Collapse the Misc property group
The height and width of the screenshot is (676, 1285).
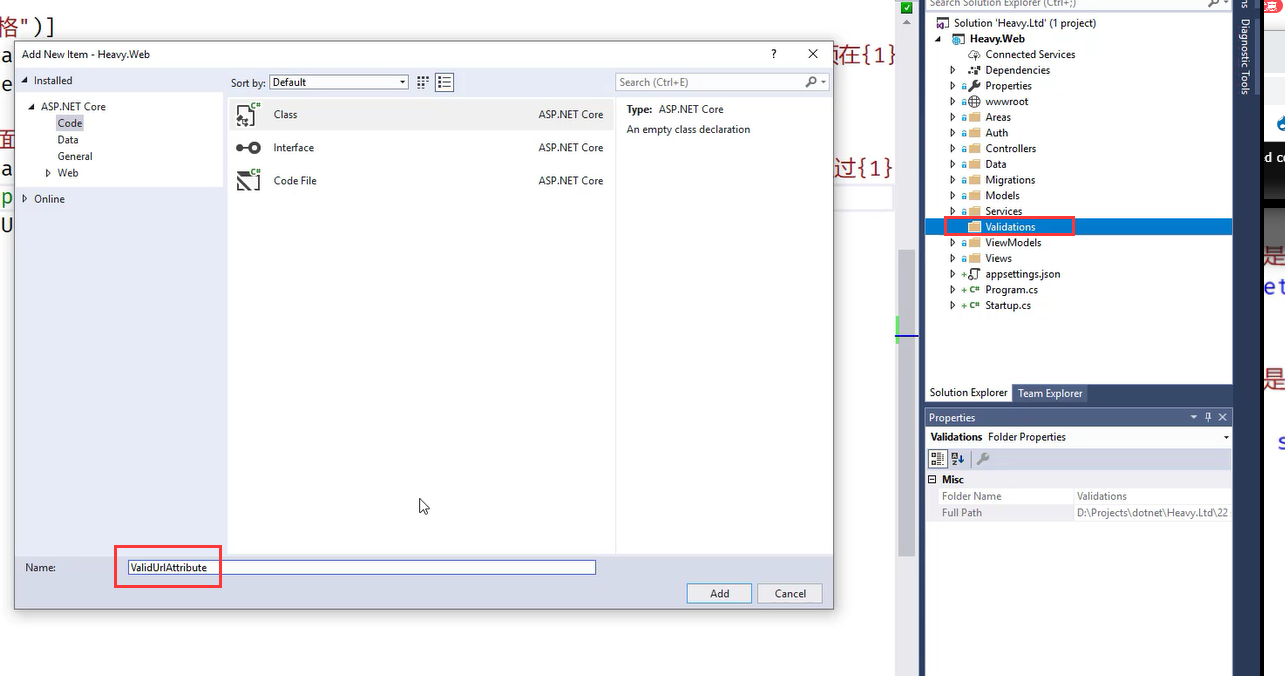pos(933,480)
